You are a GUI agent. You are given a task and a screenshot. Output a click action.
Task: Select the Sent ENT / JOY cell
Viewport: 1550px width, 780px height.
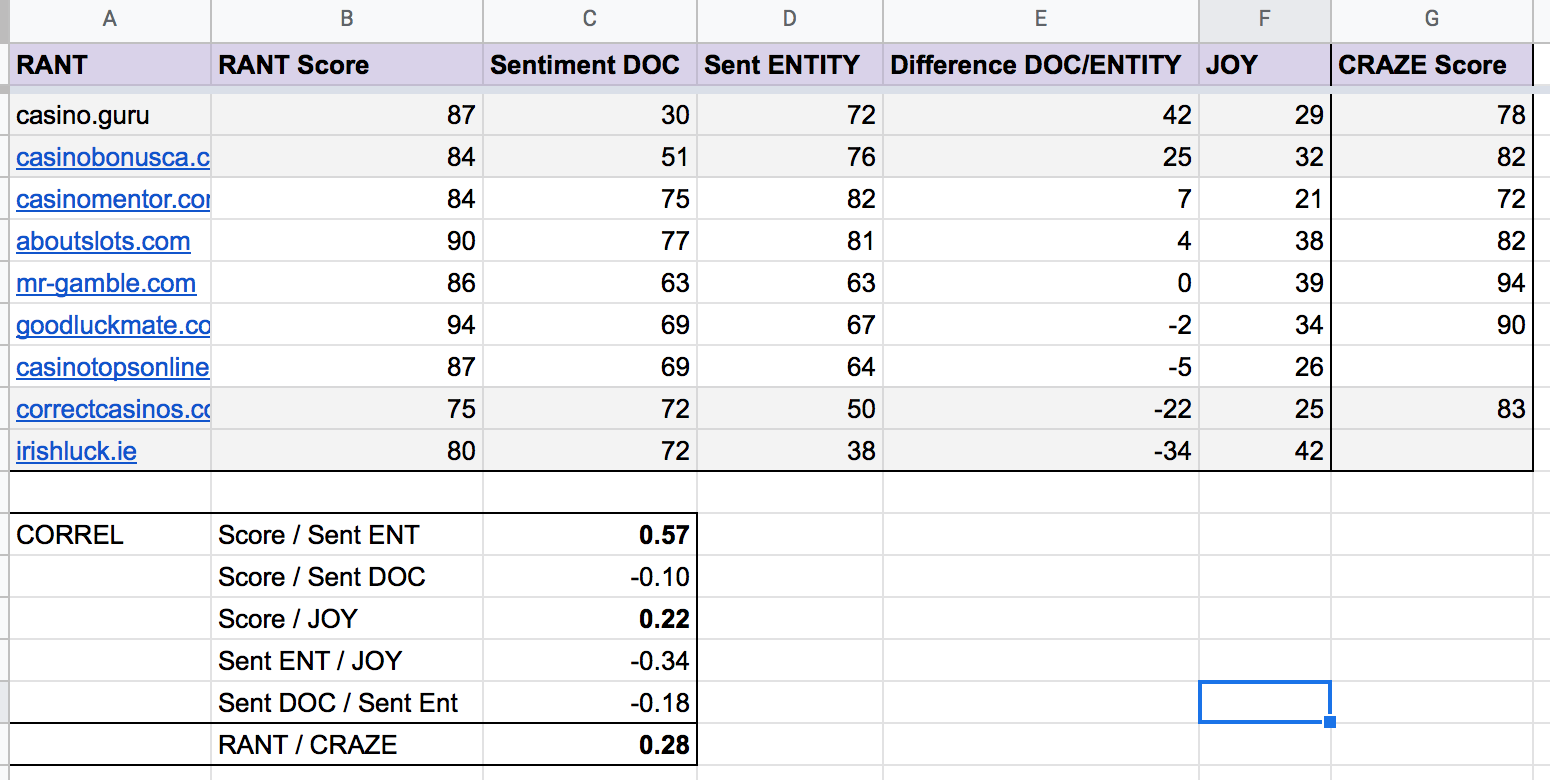pyautogui.click(x=347, y=661)
